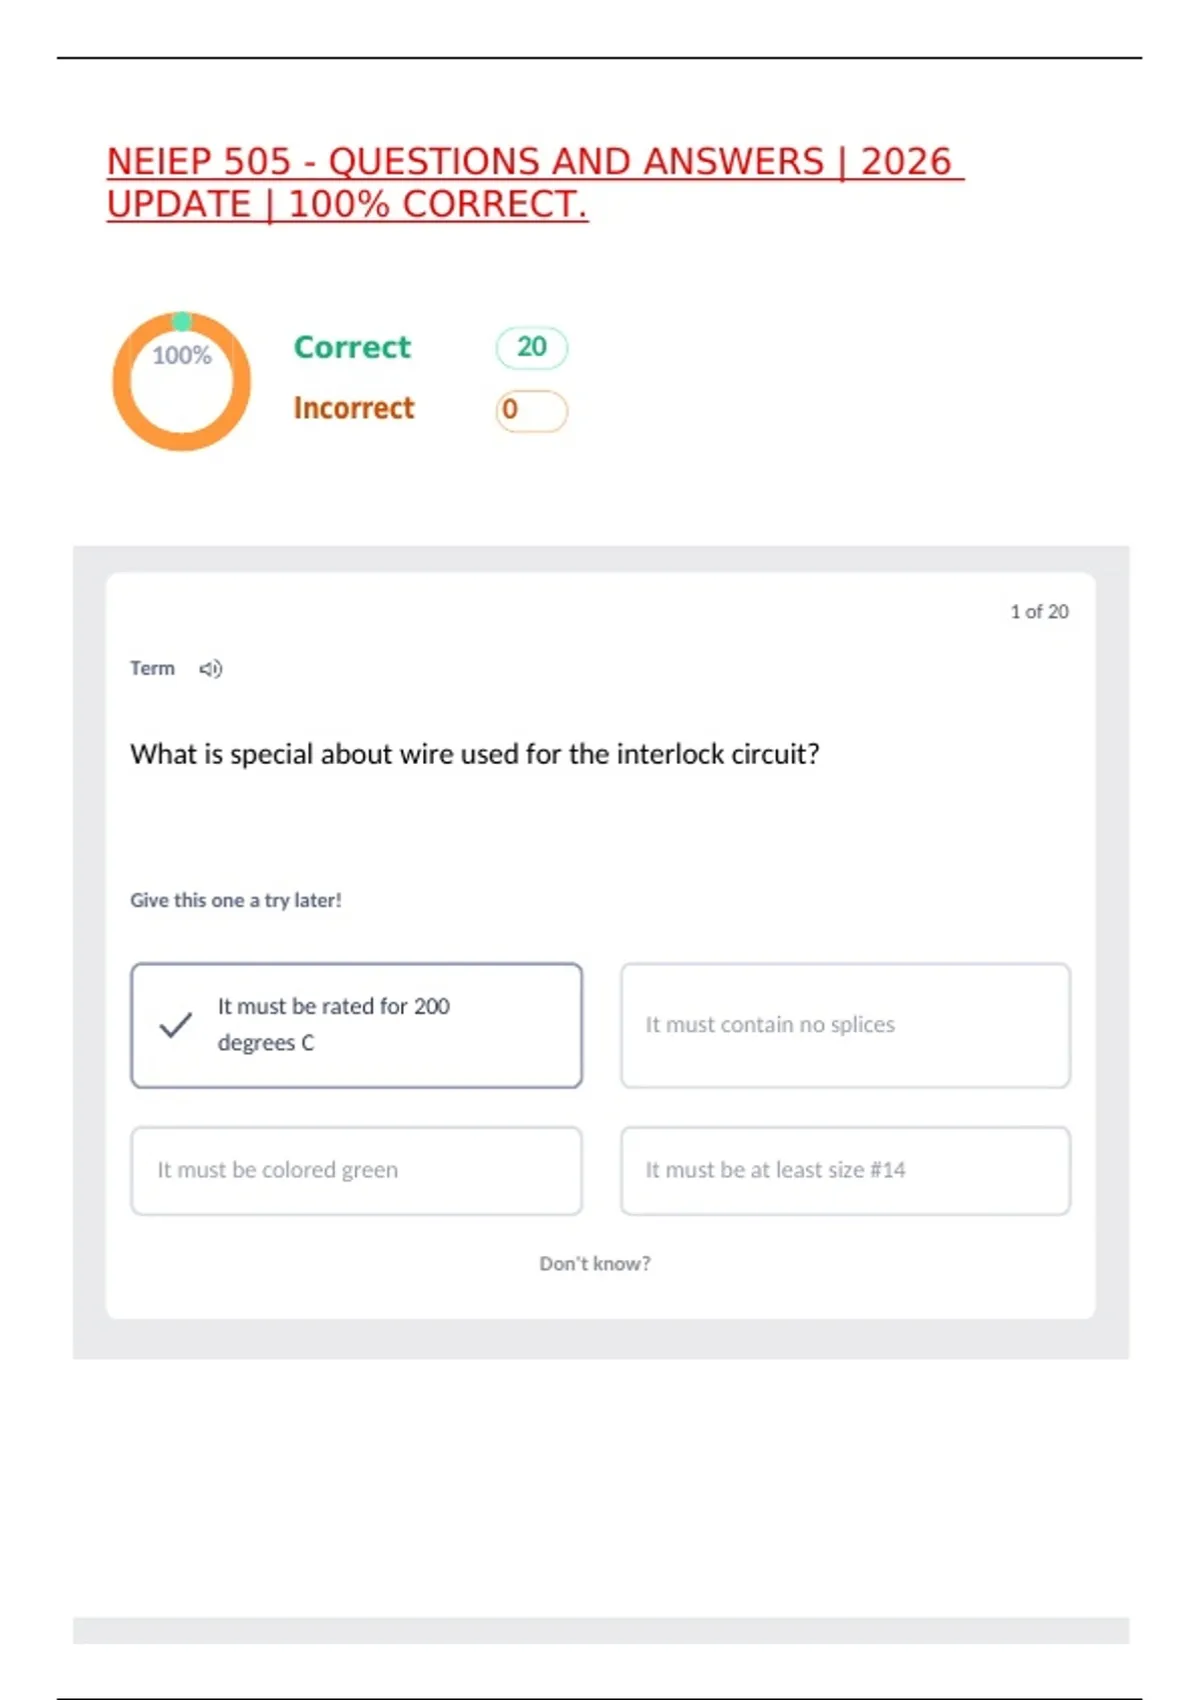Click the 'Don't know?' link

click(x=595, y=1263)
